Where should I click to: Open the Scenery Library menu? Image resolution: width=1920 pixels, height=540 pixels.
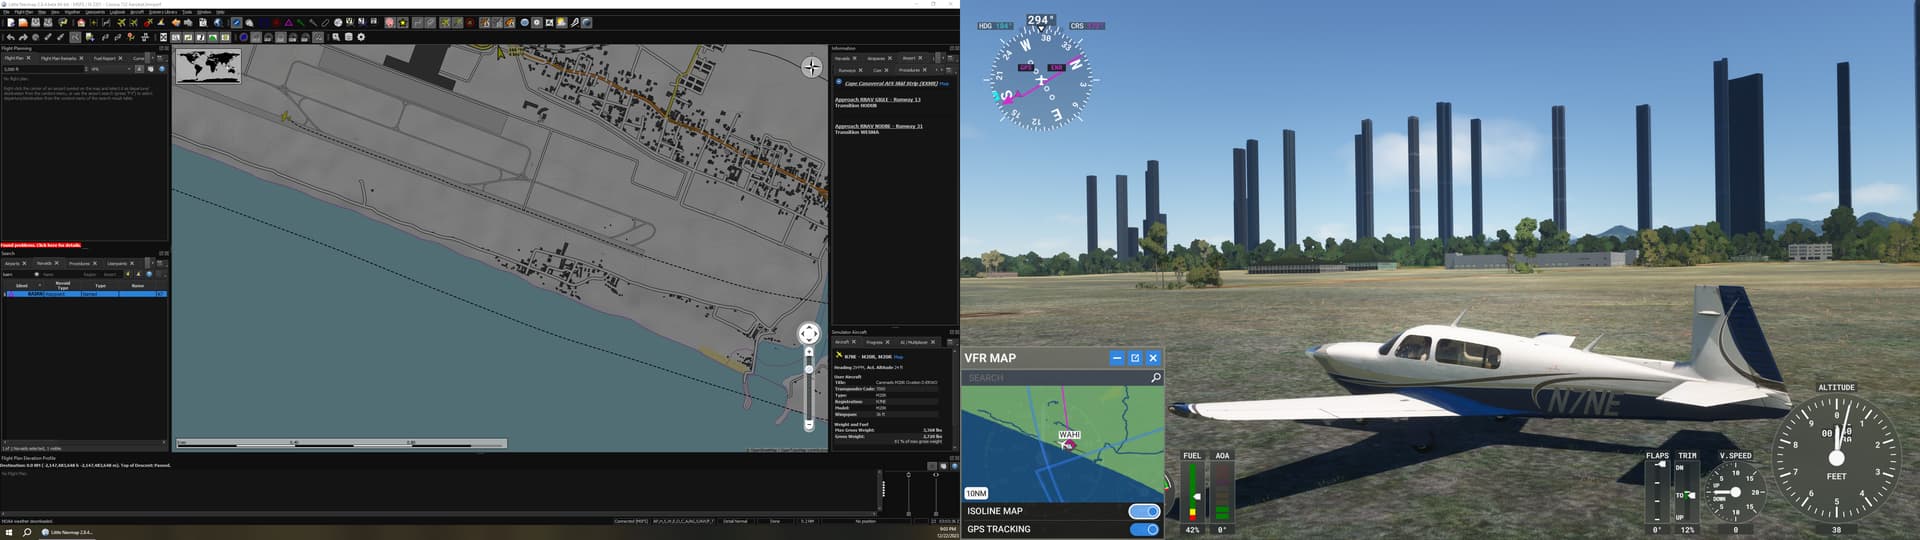click(x=163, y=12)
